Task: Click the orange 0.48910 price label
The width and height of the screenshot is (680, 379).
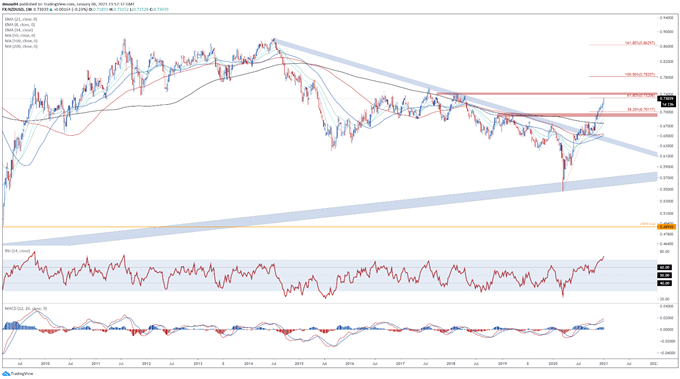Action: tap(667, 227)
